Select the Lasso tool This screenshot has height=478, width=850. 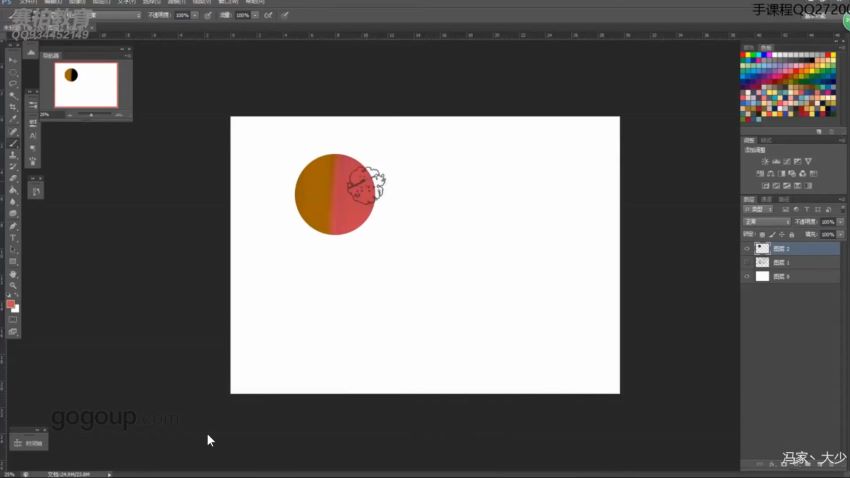point(13,84)
